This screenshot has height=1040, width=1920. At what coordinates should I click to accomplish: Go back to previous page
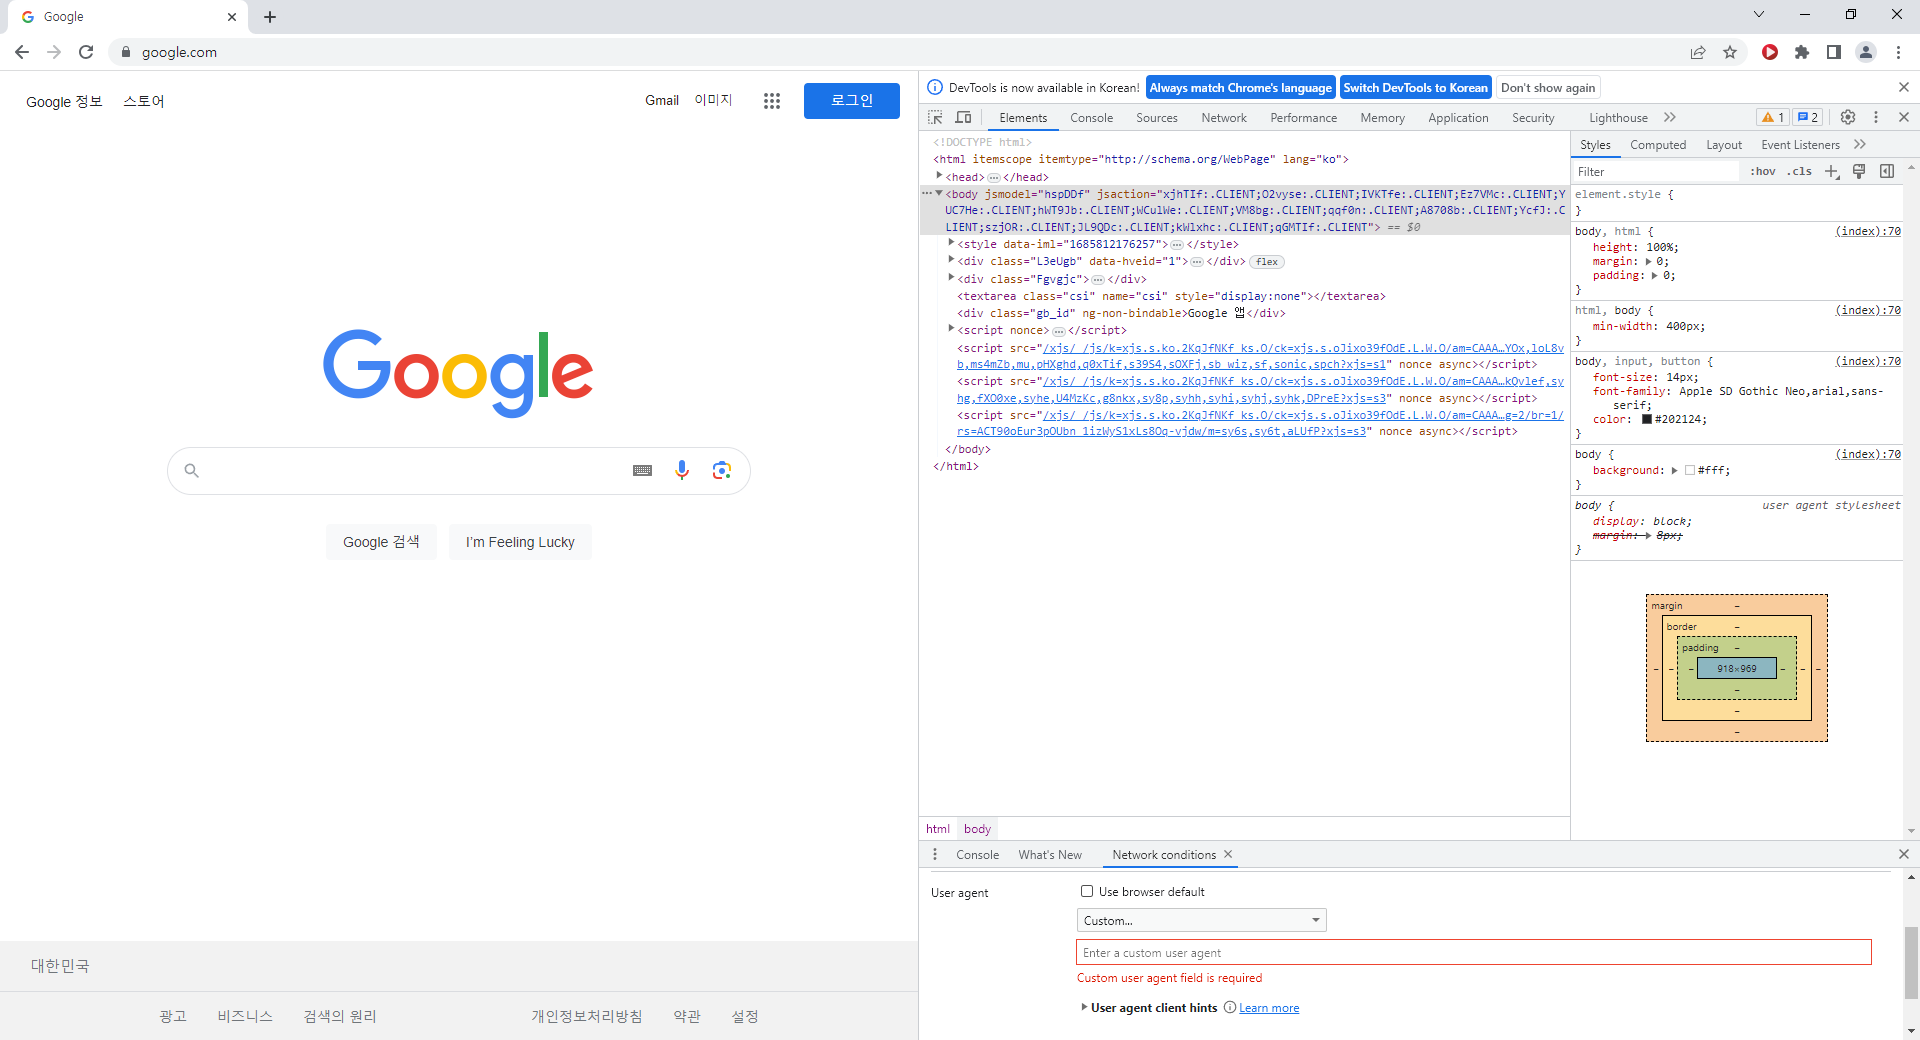click(22, 52)
